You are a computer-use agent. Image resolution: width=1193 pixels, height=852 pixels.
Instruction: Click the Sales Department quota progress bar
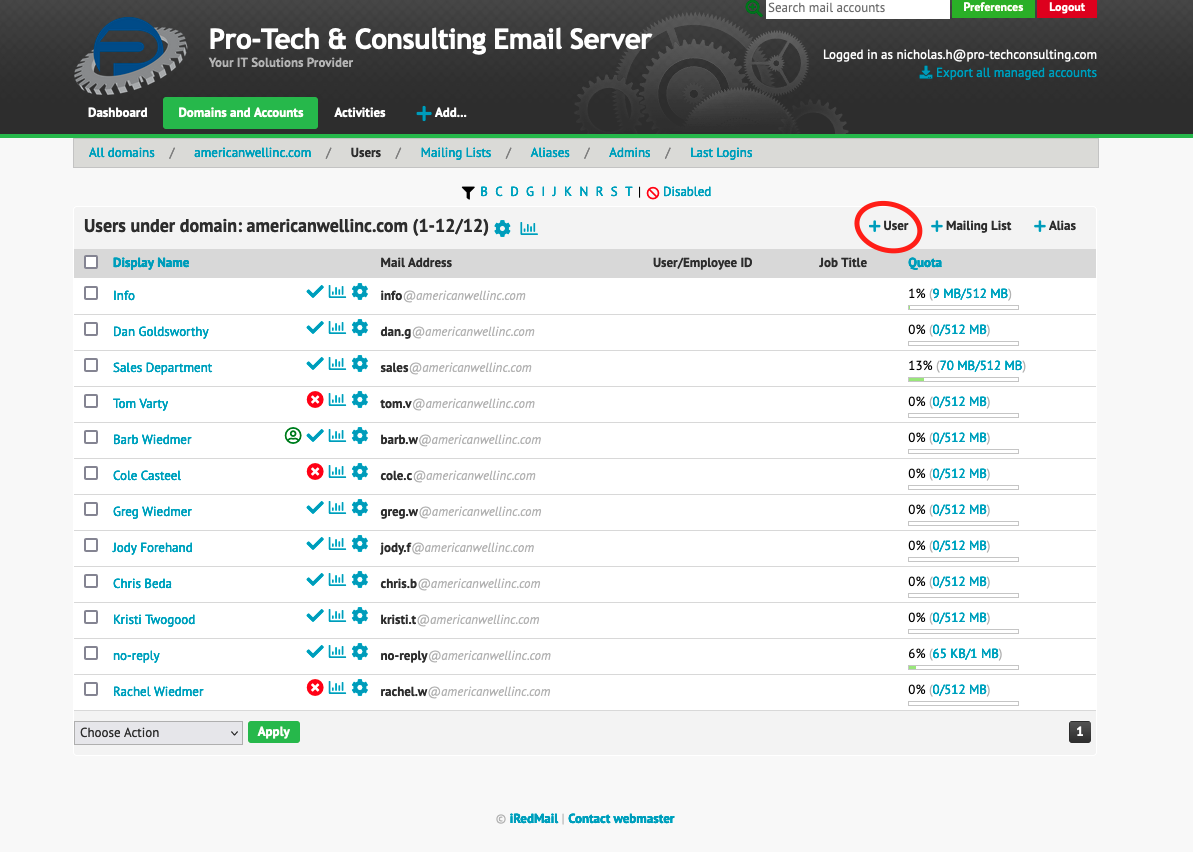click(963, 381)
